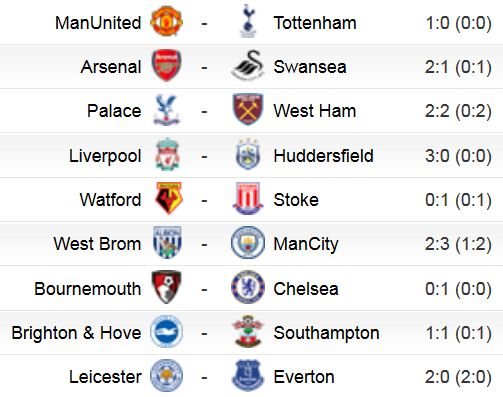Select the Arsenal club badge

tap(166, 65)
